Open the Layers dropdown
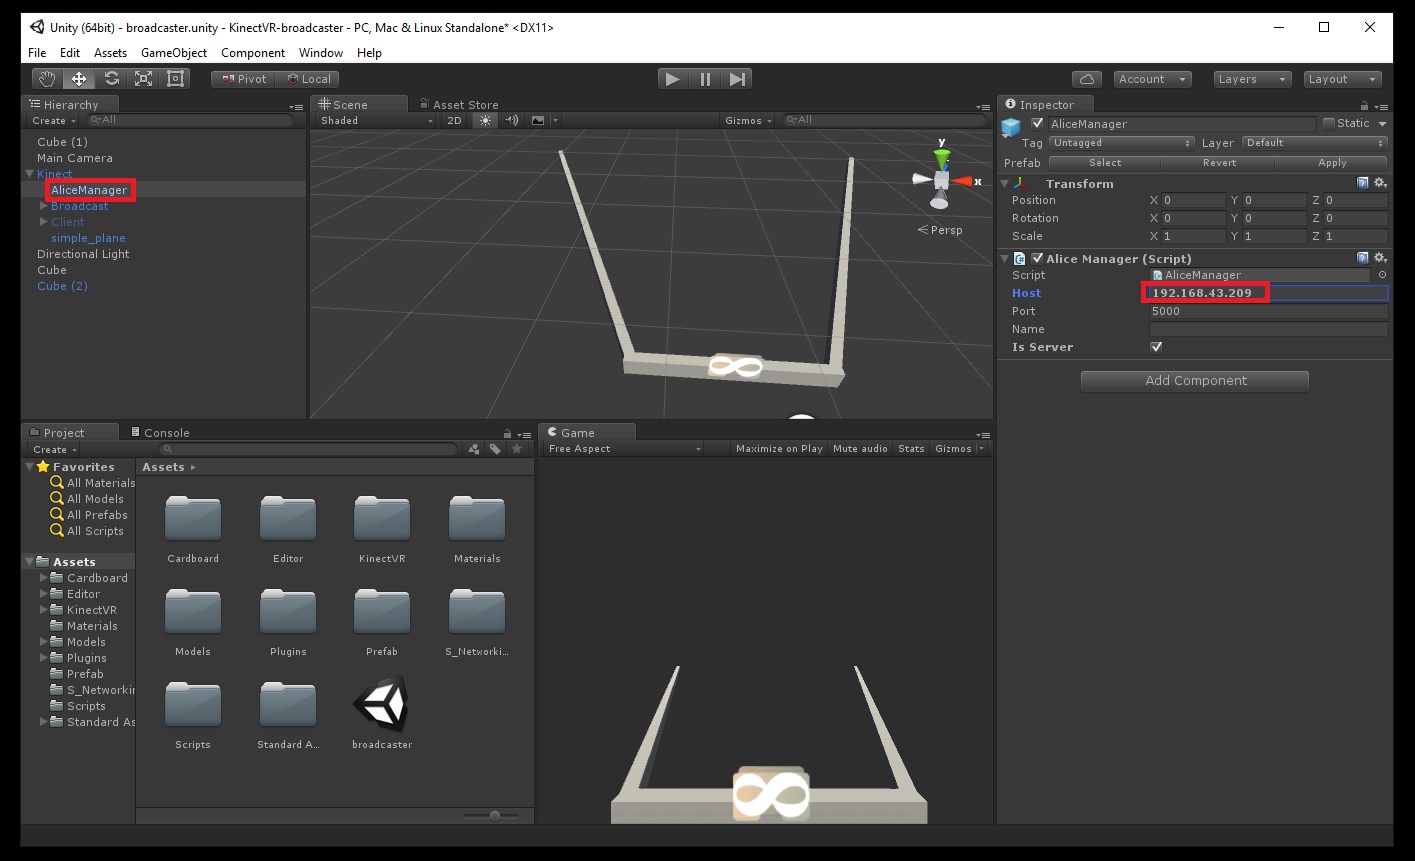Screen dimensions: 1415x861 [1253, 79]
